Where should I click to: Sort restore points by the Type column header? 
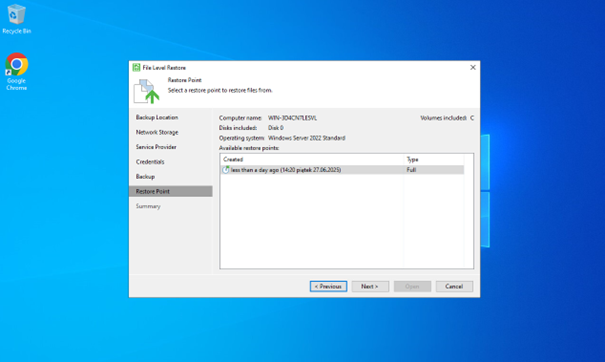[x=434, y=159]
